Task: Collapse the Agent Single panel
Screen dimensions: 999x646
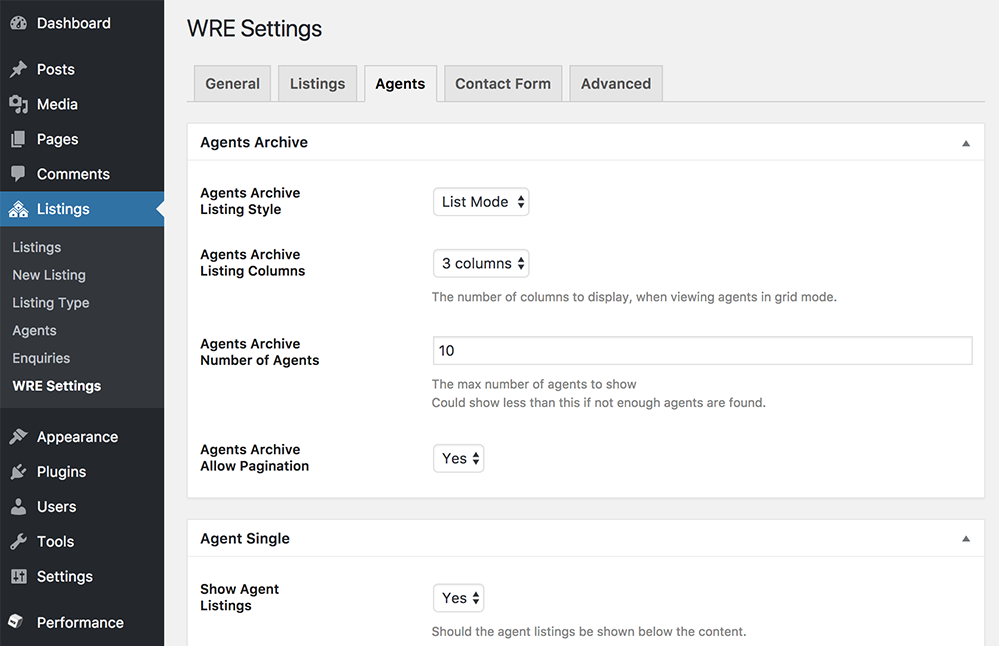Action: tap(966, 539)
